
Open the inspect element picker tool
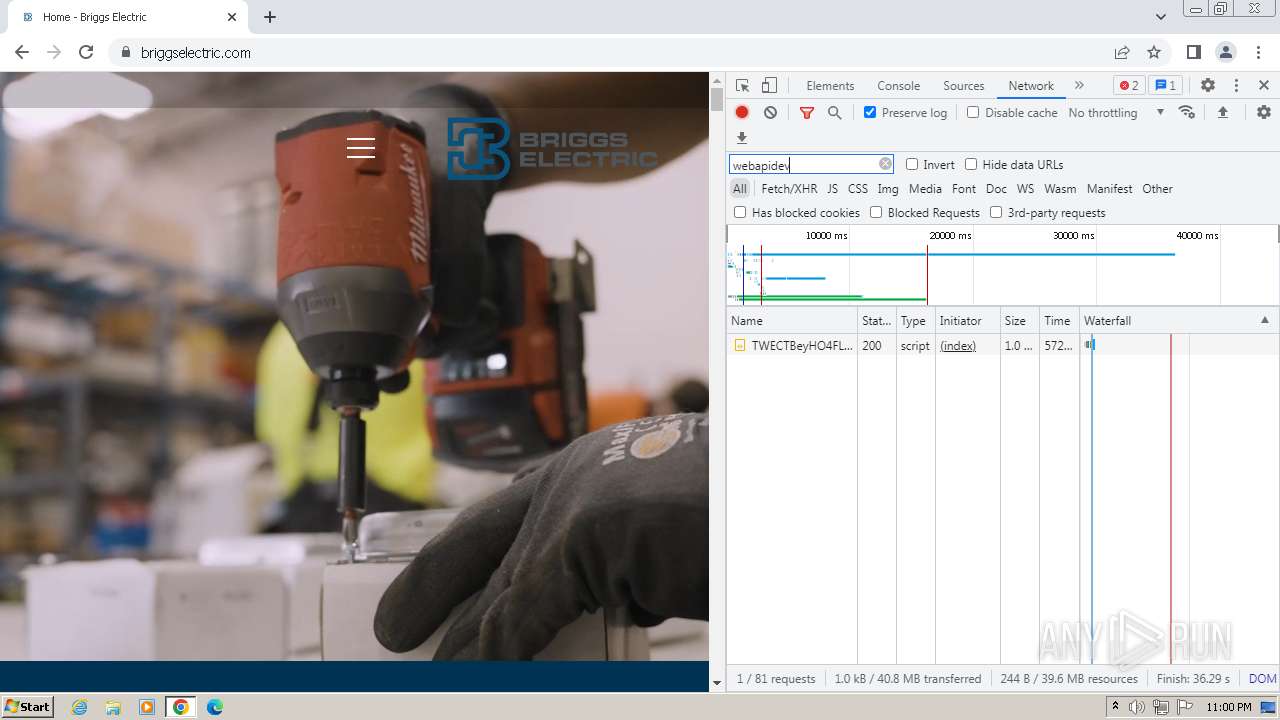(x=742, y=86)
